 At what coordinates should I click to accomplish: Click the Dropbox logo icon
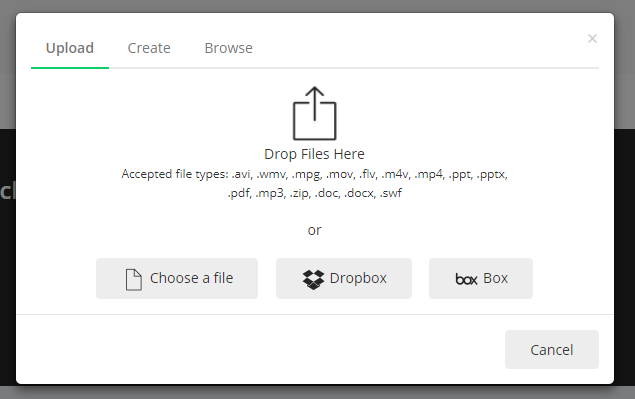(313, 280)
